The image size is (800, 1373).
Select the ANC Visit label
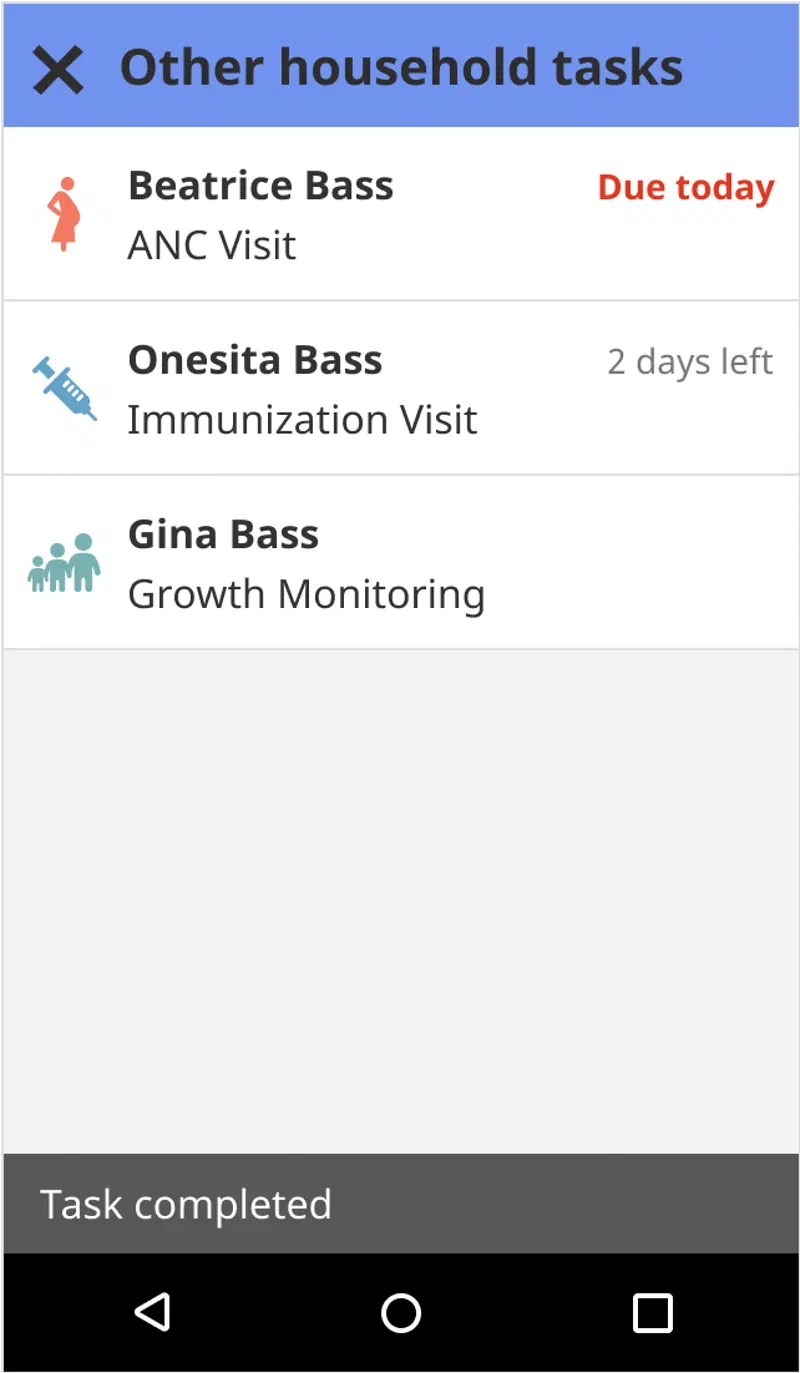pyautogui.click(x=212, y=246)
